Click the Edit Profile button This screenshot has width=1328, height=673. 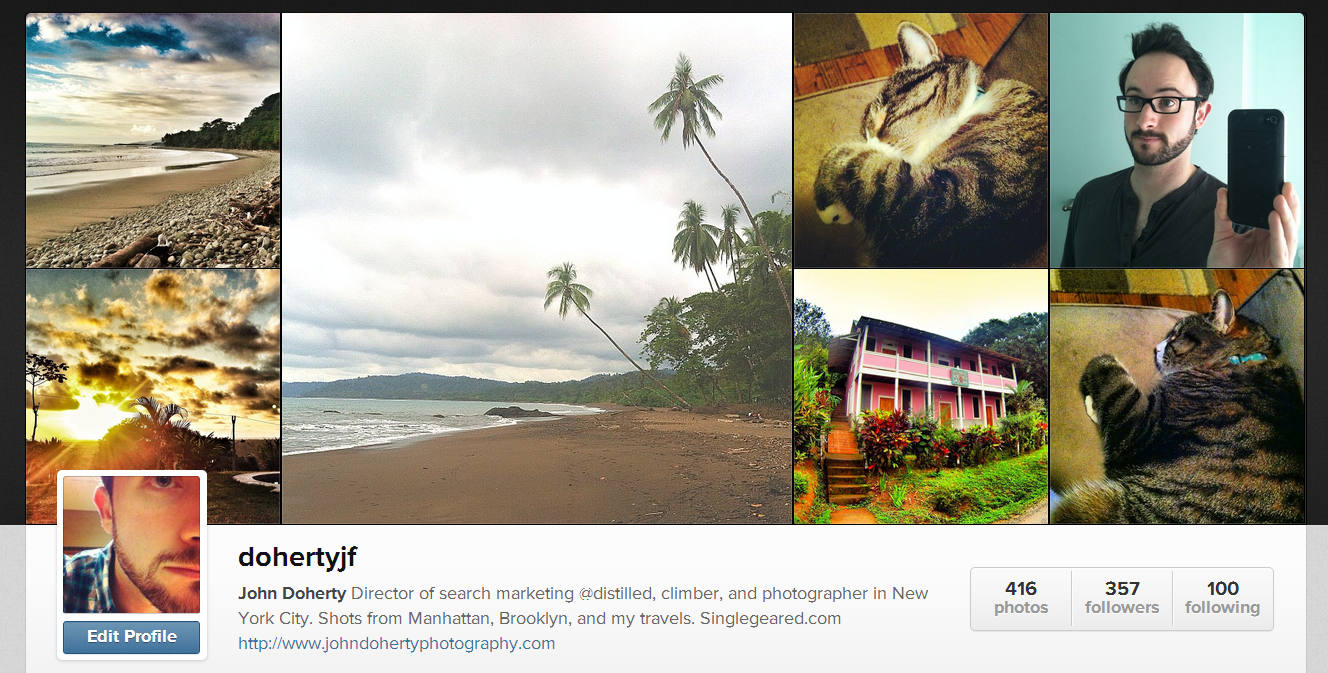pos(131,637)
